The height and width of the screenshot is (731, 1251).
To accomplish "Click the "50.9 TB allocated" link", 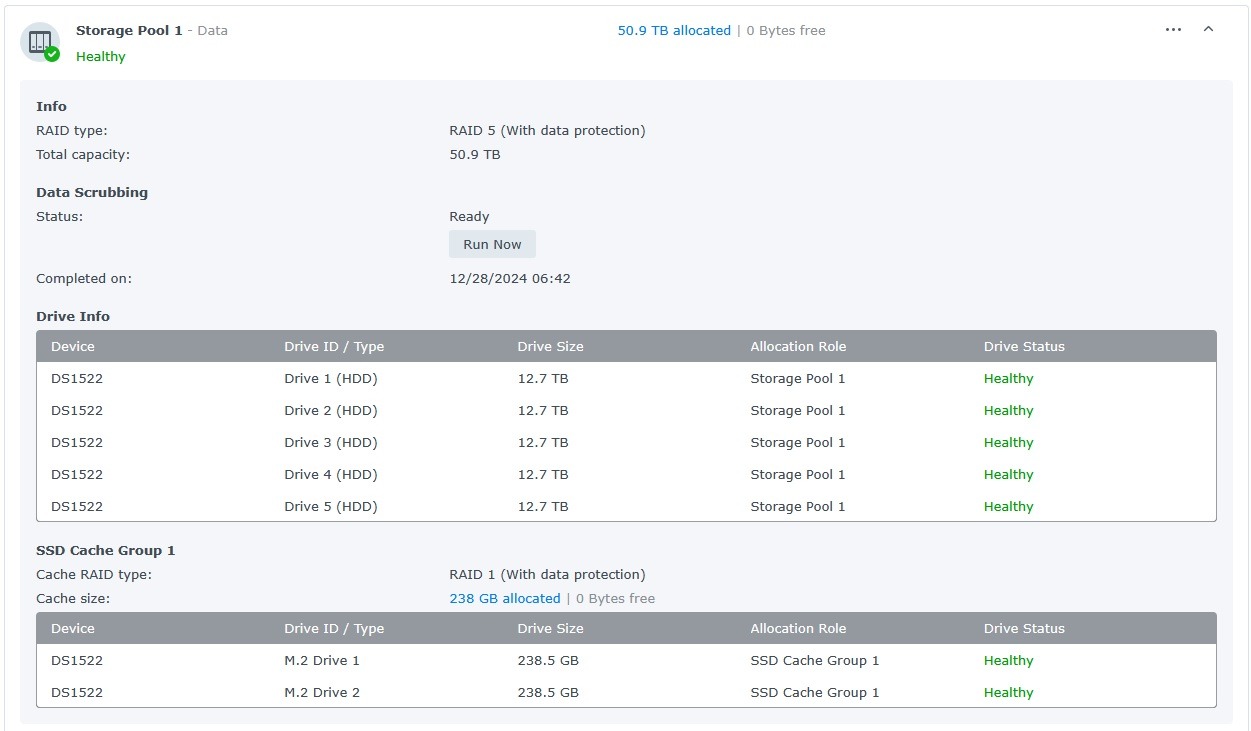I will tap(674, 31).
